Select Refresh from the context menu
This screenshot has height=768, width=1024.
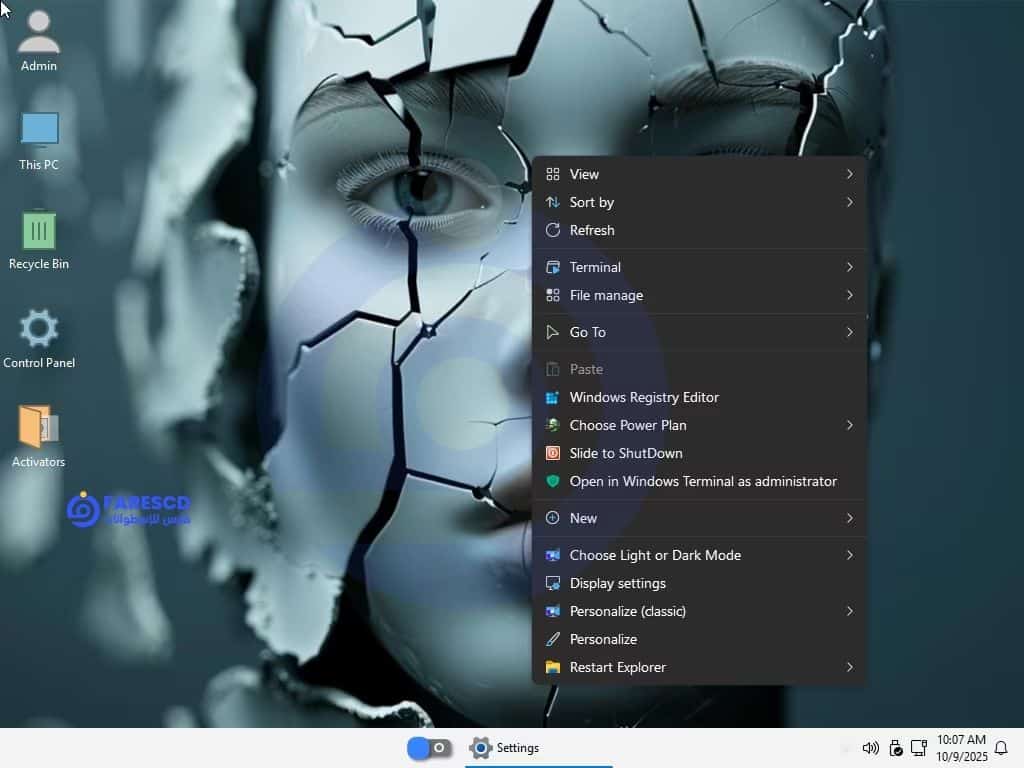pyautogui.click(x=592, y=230)
